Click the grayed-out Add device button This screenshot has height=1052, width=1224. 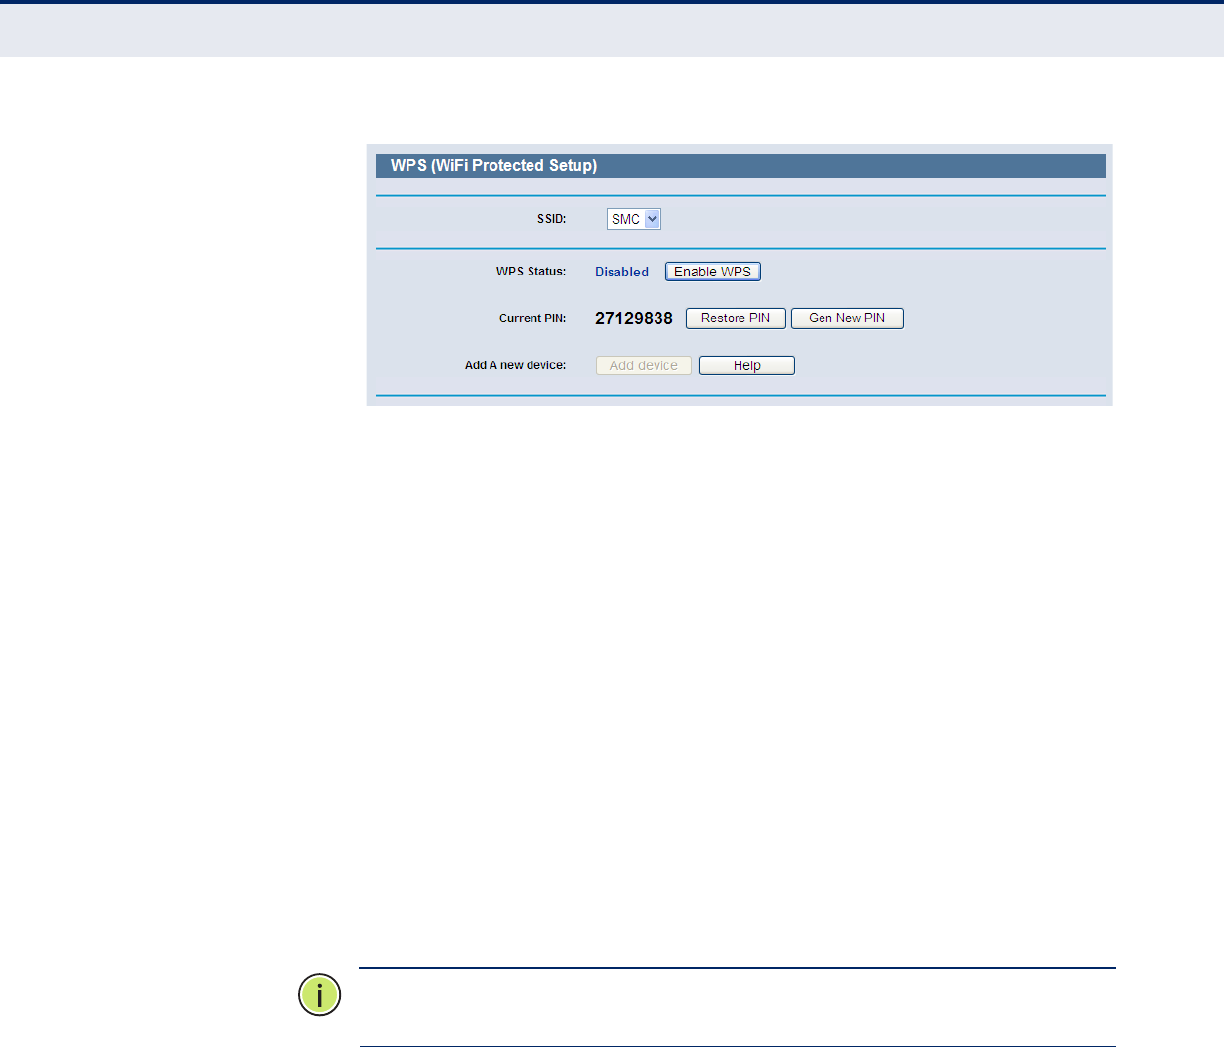[x=644, y=366]
